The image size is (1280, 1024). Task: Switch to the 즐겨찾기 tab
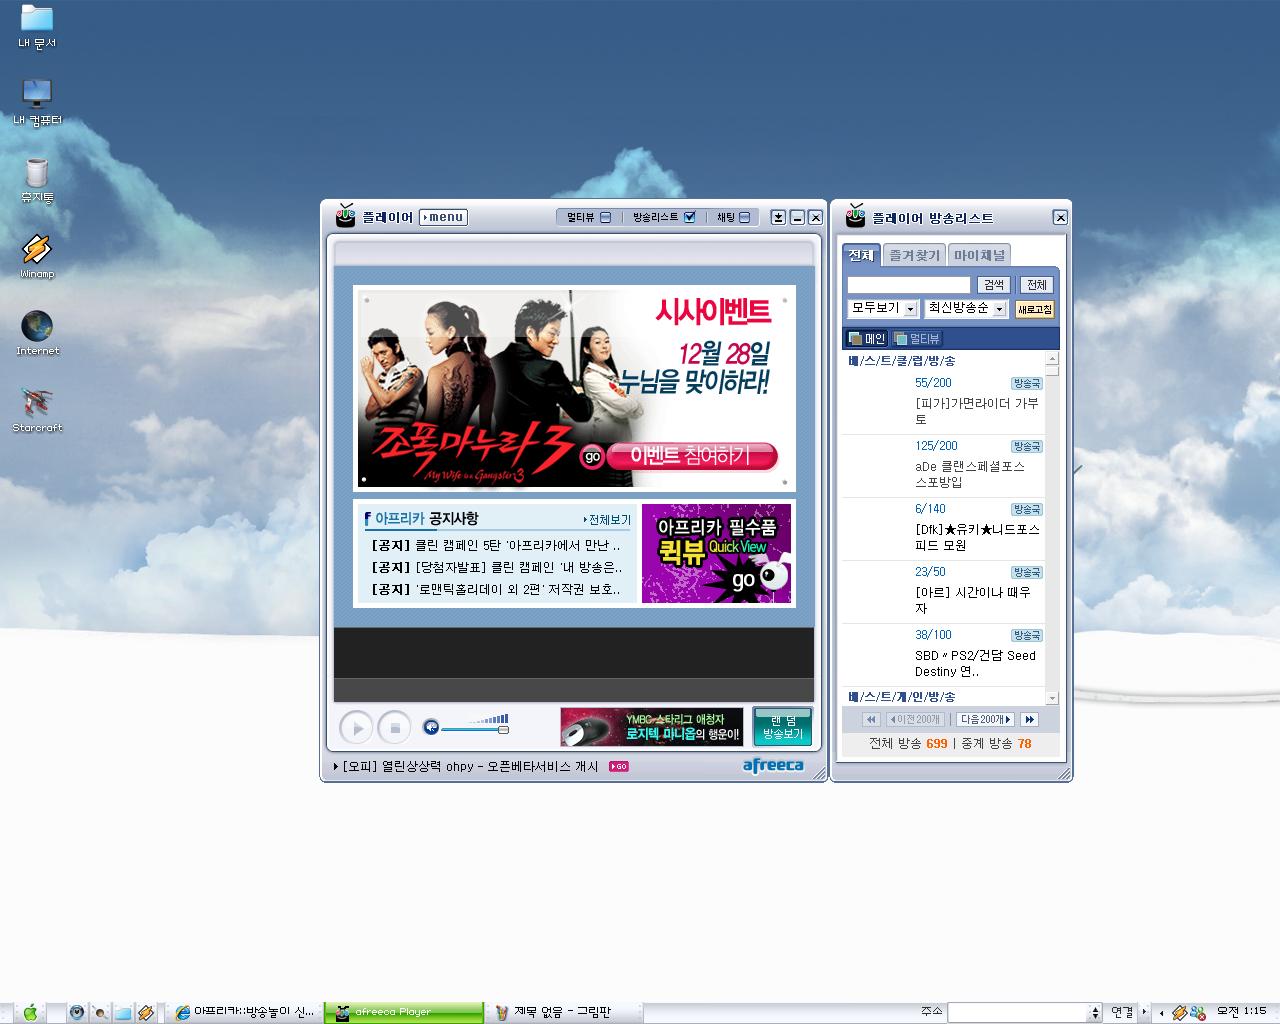[x=914, y=255]
